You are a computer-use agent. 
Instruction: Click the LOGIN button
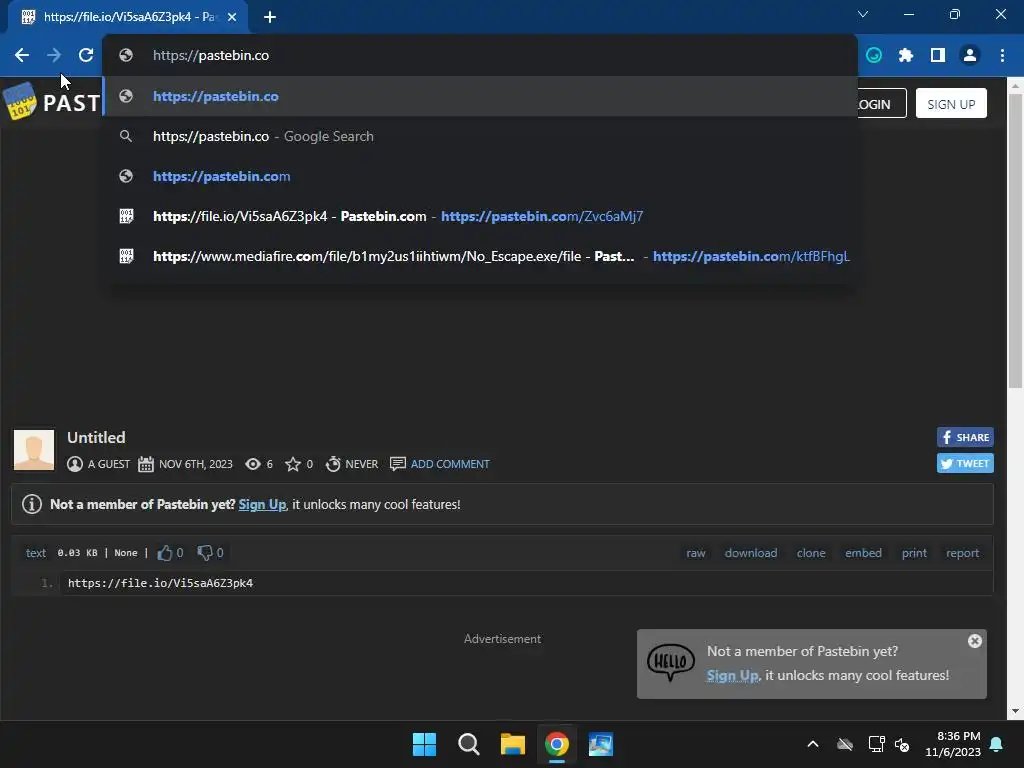click(x=882, y=104)
